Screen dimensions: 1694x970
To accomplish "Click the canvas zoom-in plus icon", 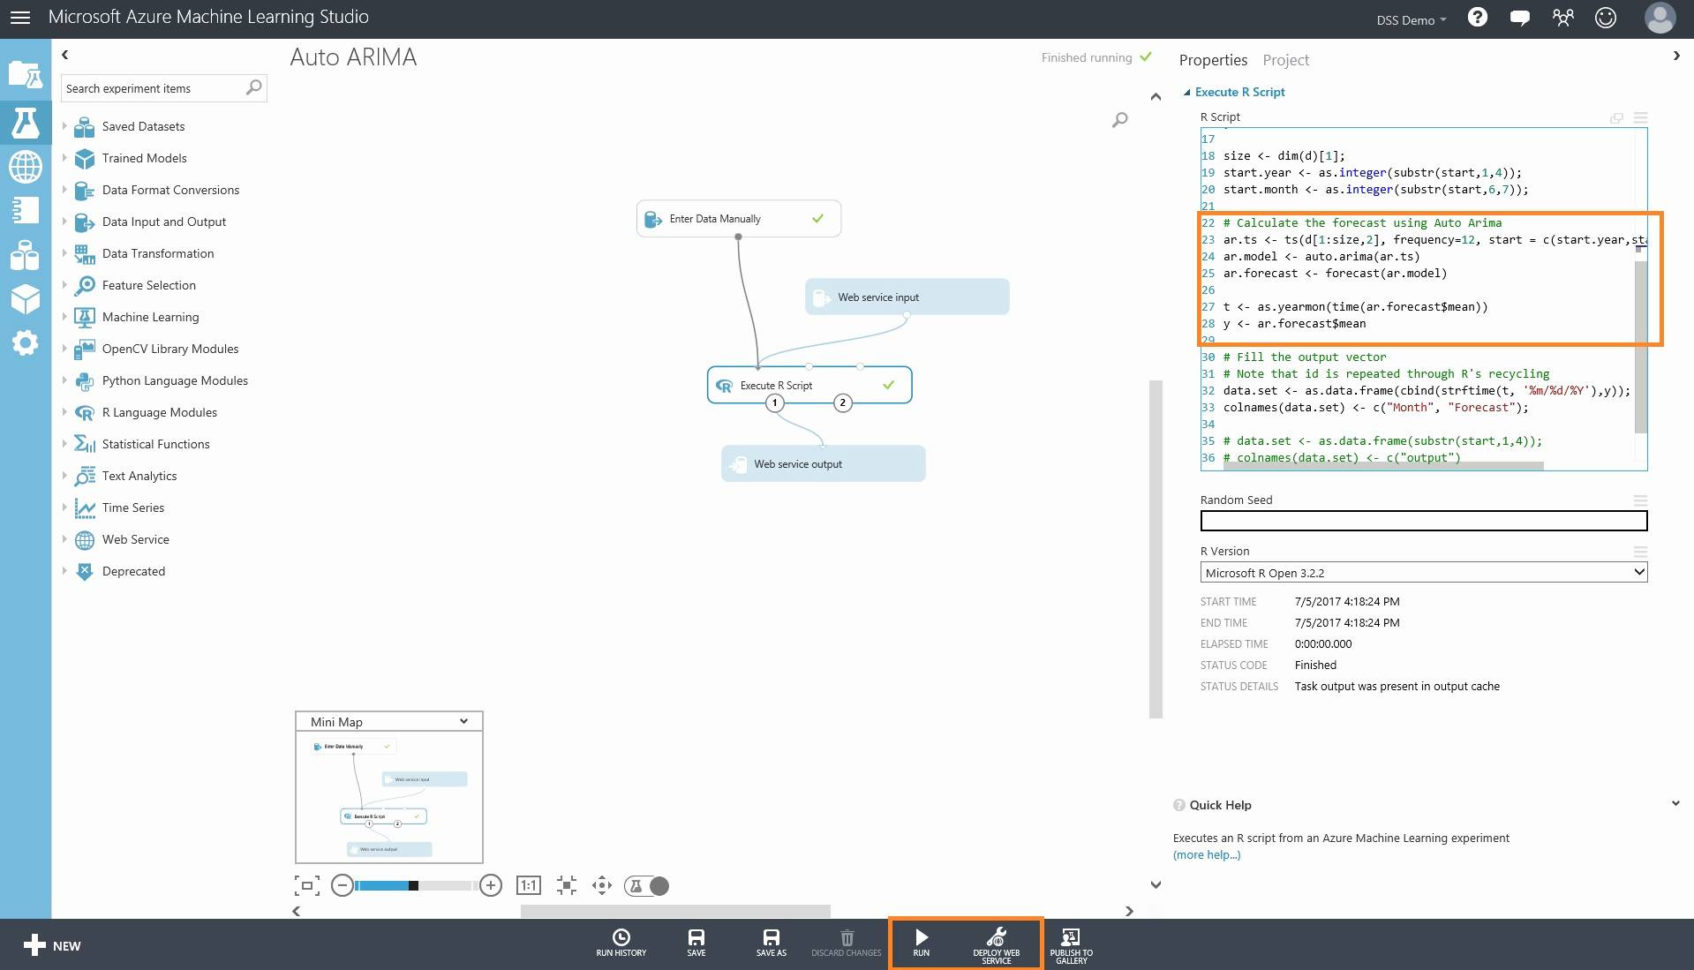I will [x=490, y=885].
